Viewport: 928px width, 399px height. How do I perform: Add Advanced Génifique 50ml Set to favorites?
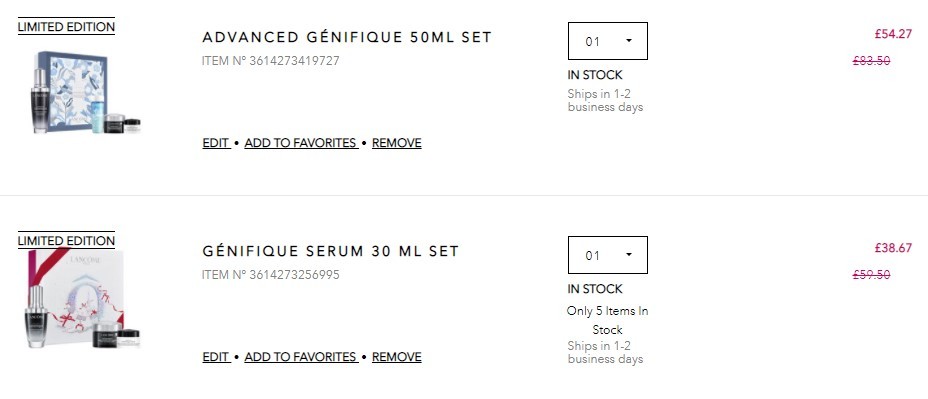coord(301,143)
